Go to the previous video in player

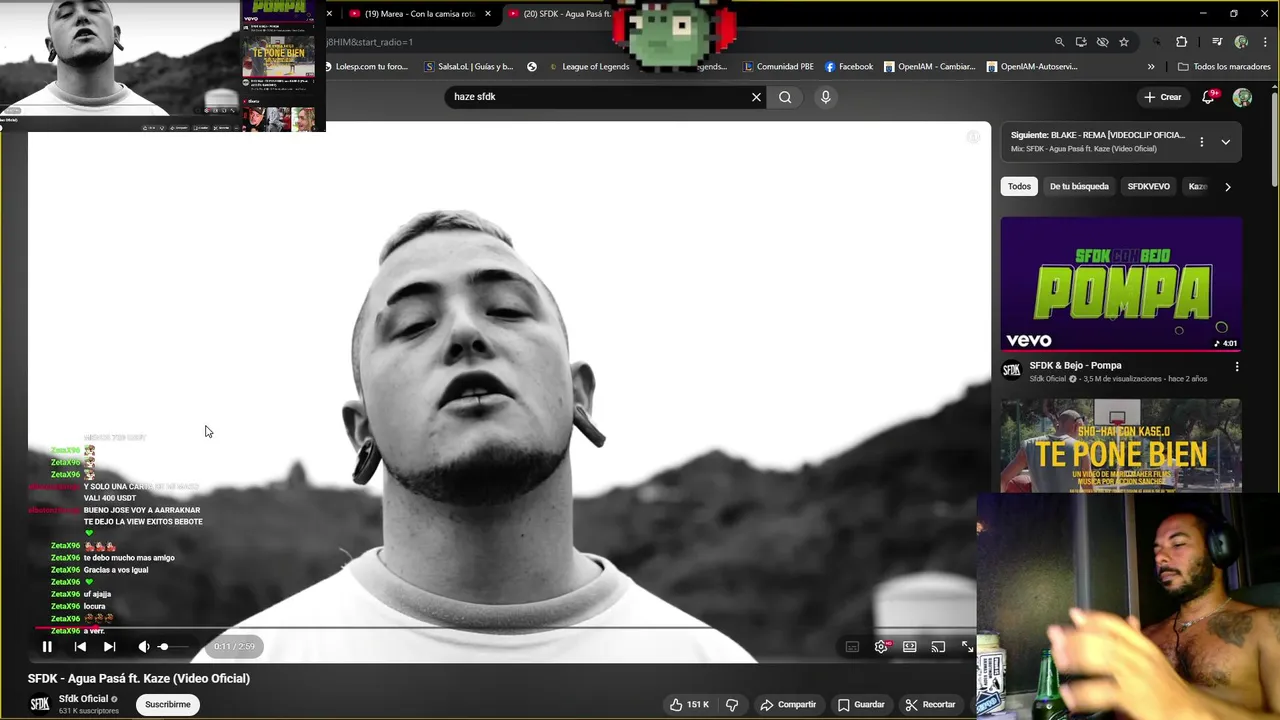(x=80, y=647)
